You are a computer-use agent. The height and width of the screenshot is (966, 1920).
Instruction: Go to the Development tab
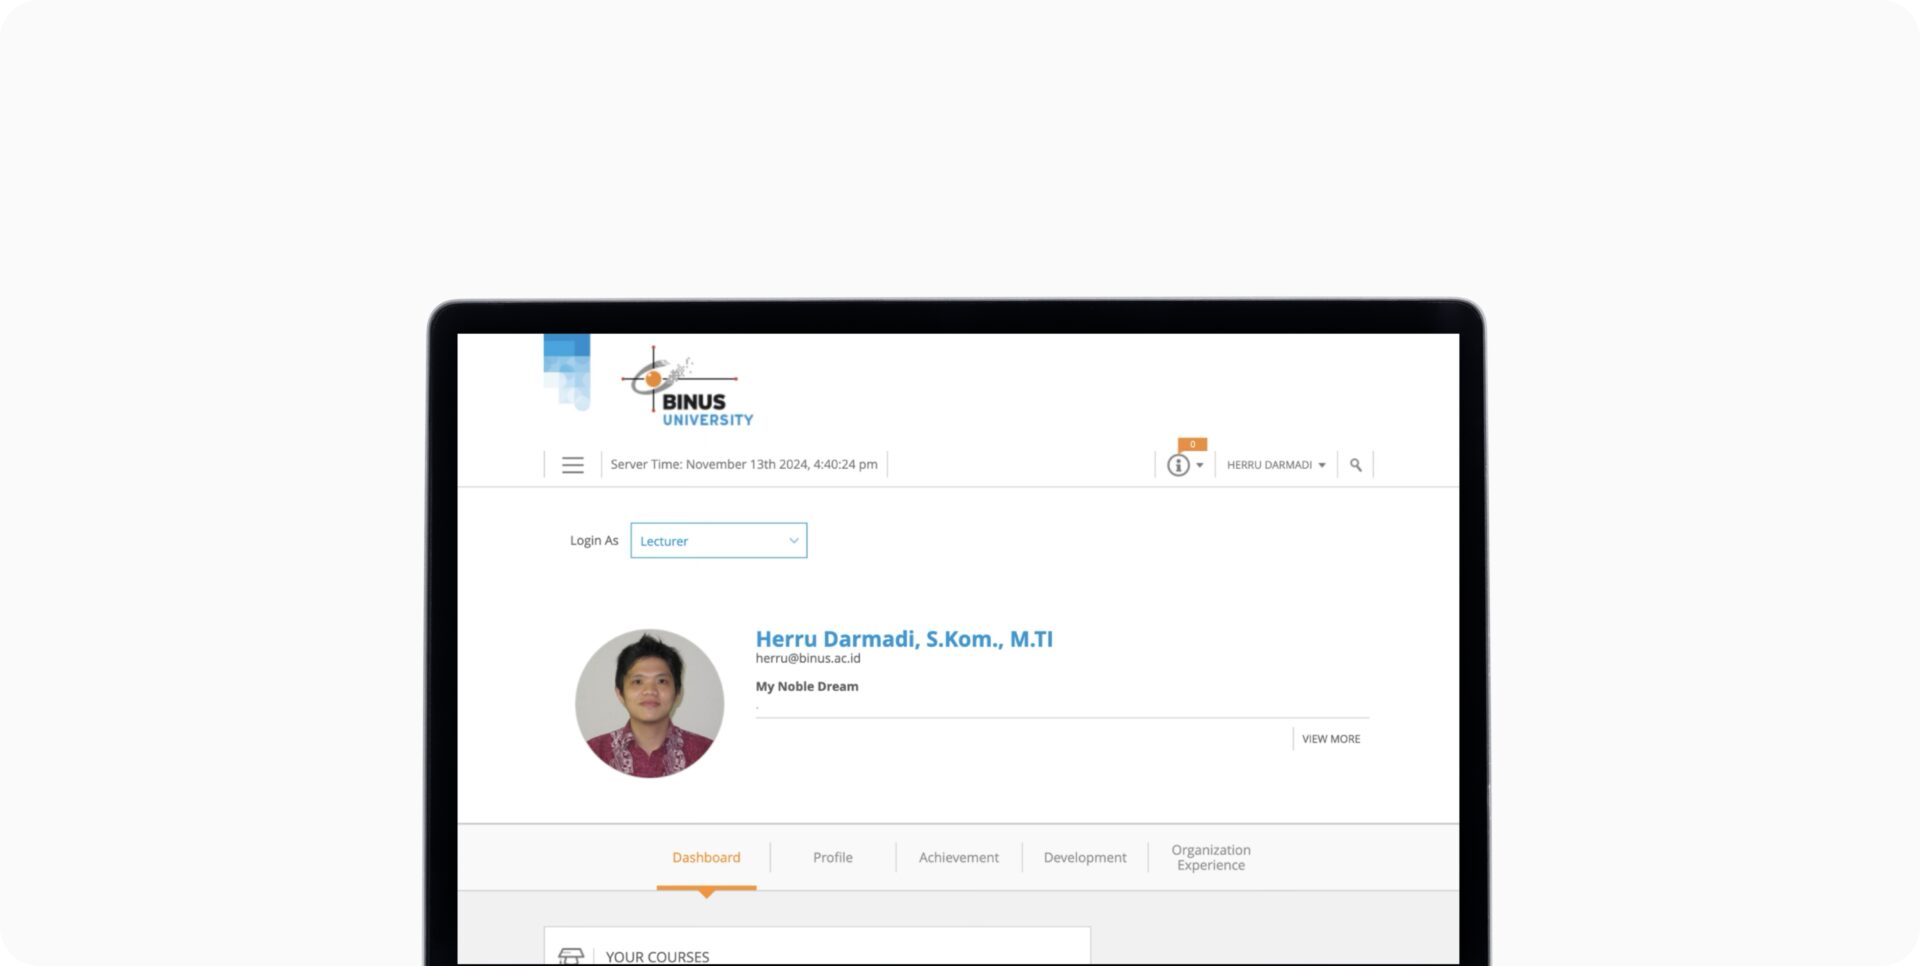tap(1084, 857)
